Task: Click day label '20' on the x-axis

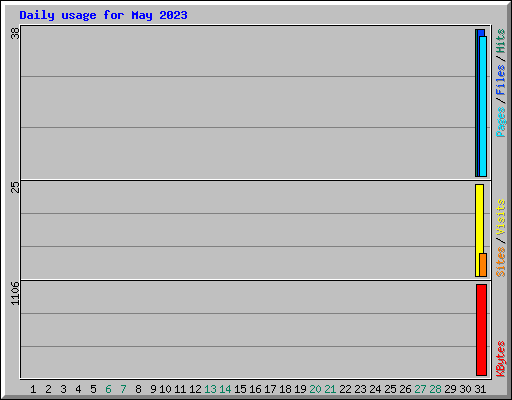Action: (315, 389)
